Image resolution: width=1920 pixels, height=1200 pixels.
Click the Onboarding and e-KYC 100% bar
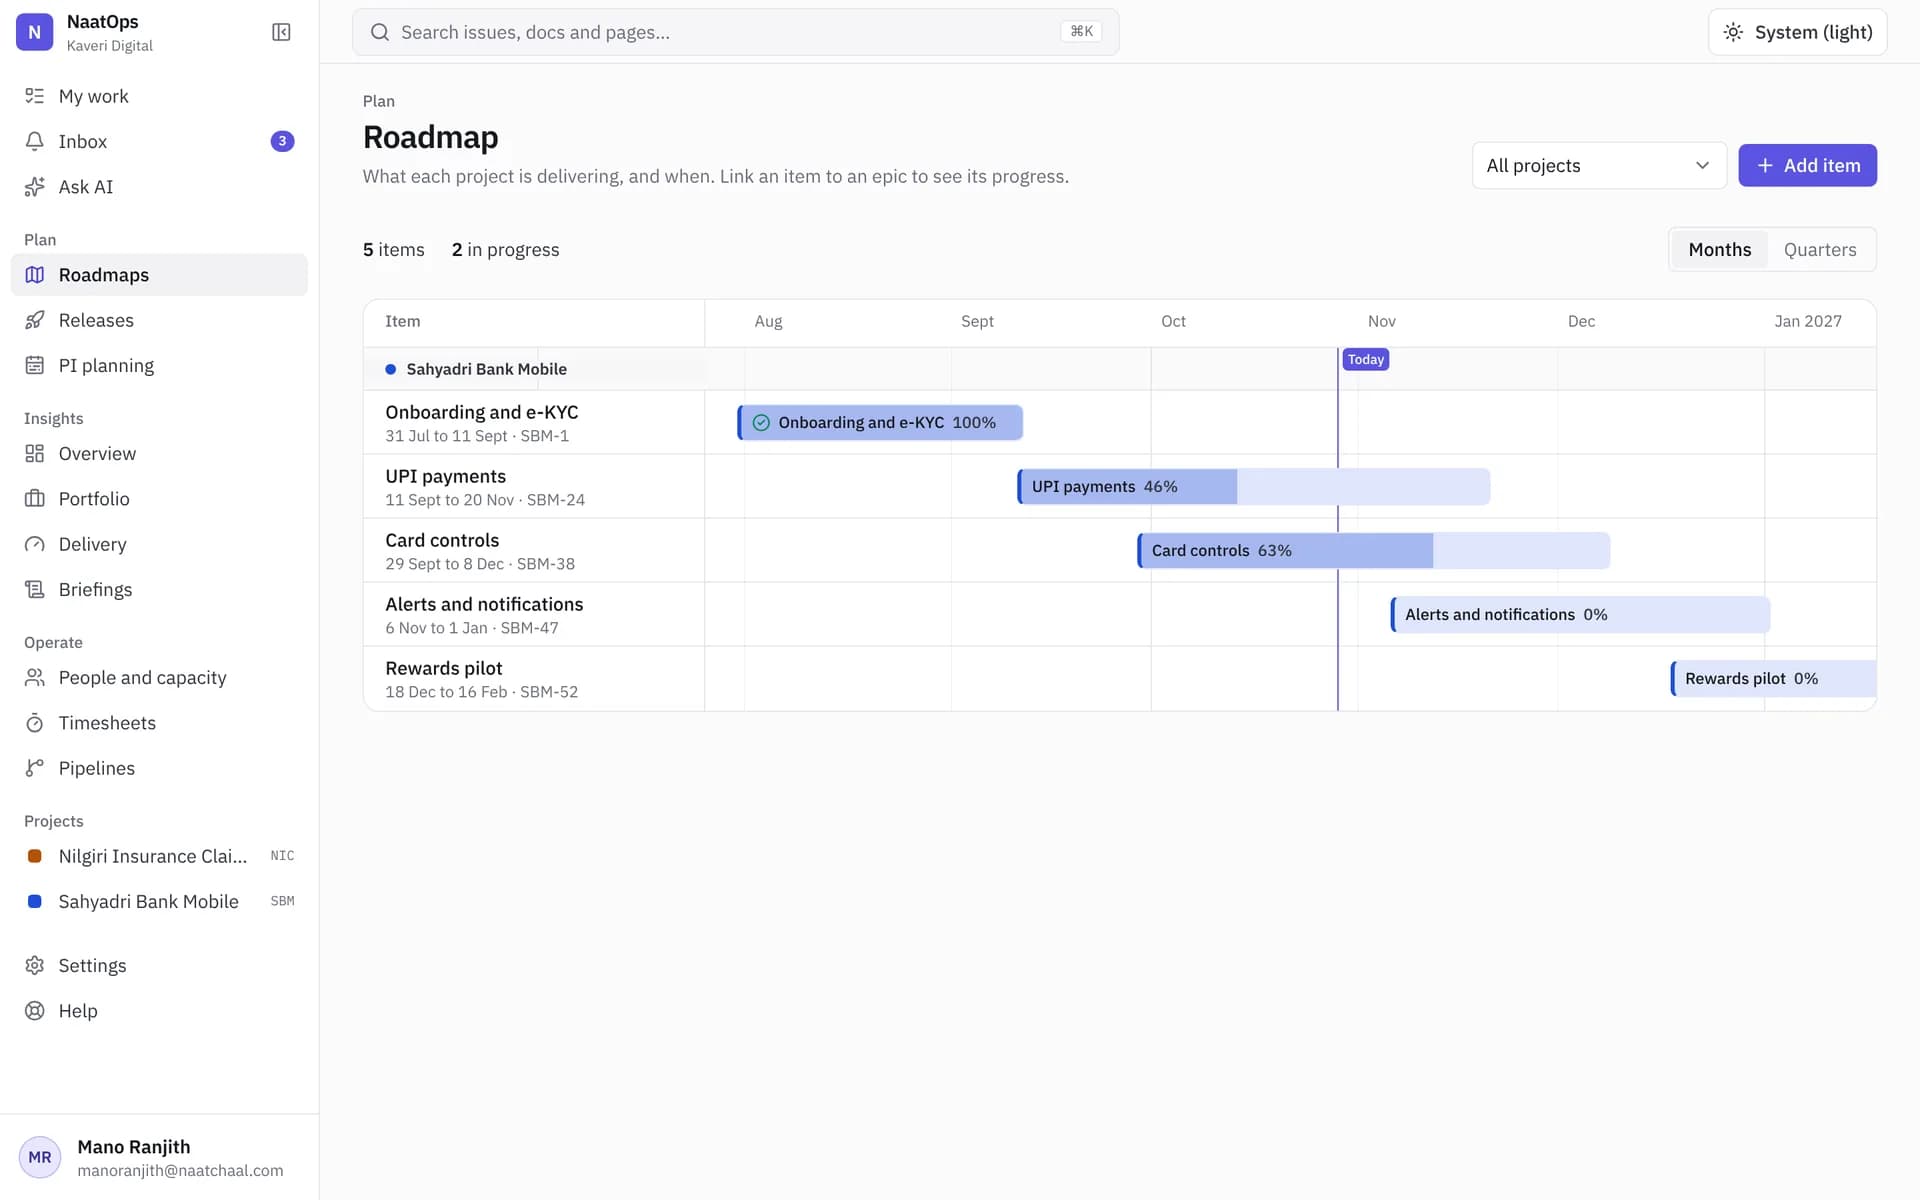click(880, 422)
